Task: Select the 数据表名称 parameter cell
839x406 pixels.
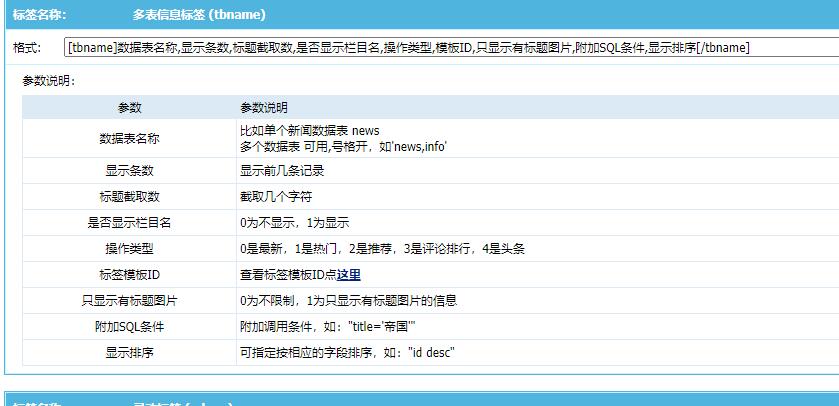Action: (x=129, y=138)
